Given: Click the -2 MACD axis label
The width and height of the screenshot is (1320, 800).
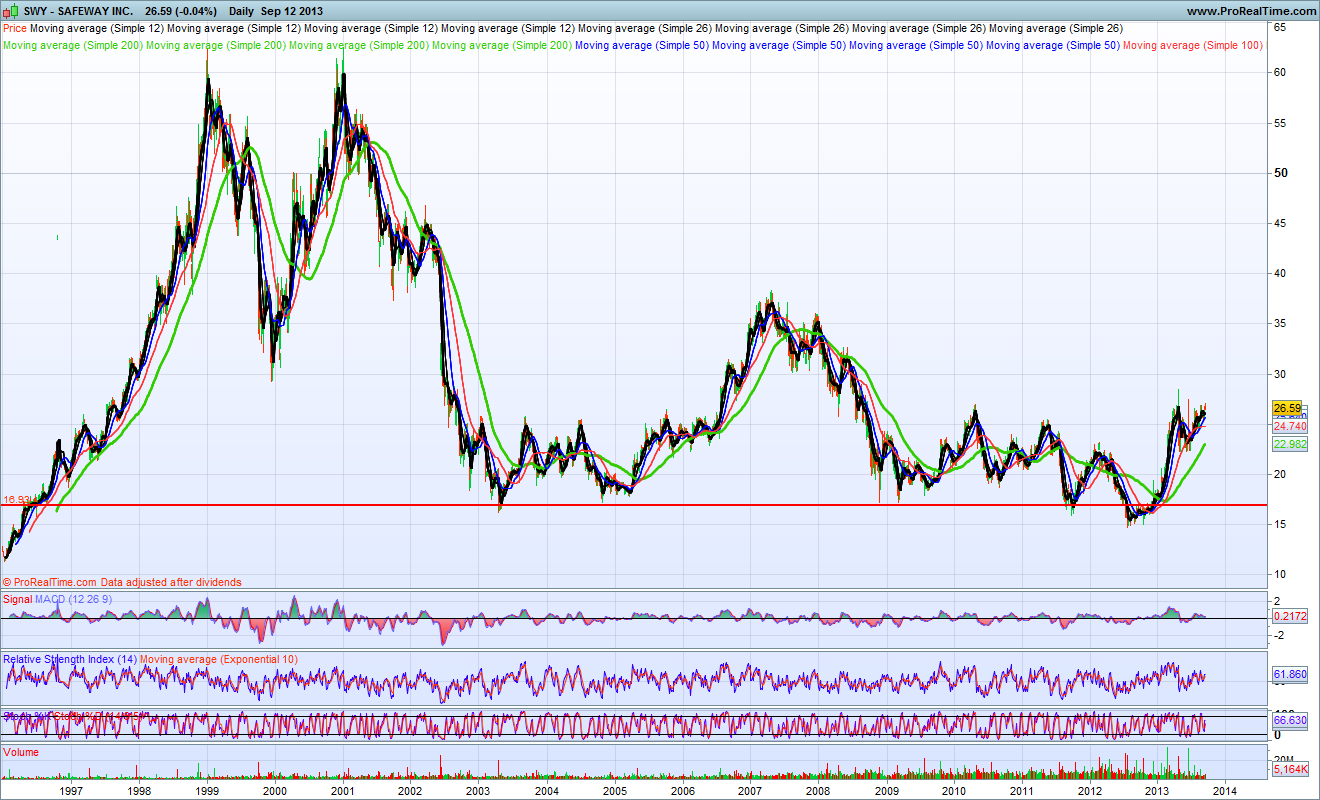Looking at the screenshot, I should click(1278, 635).
